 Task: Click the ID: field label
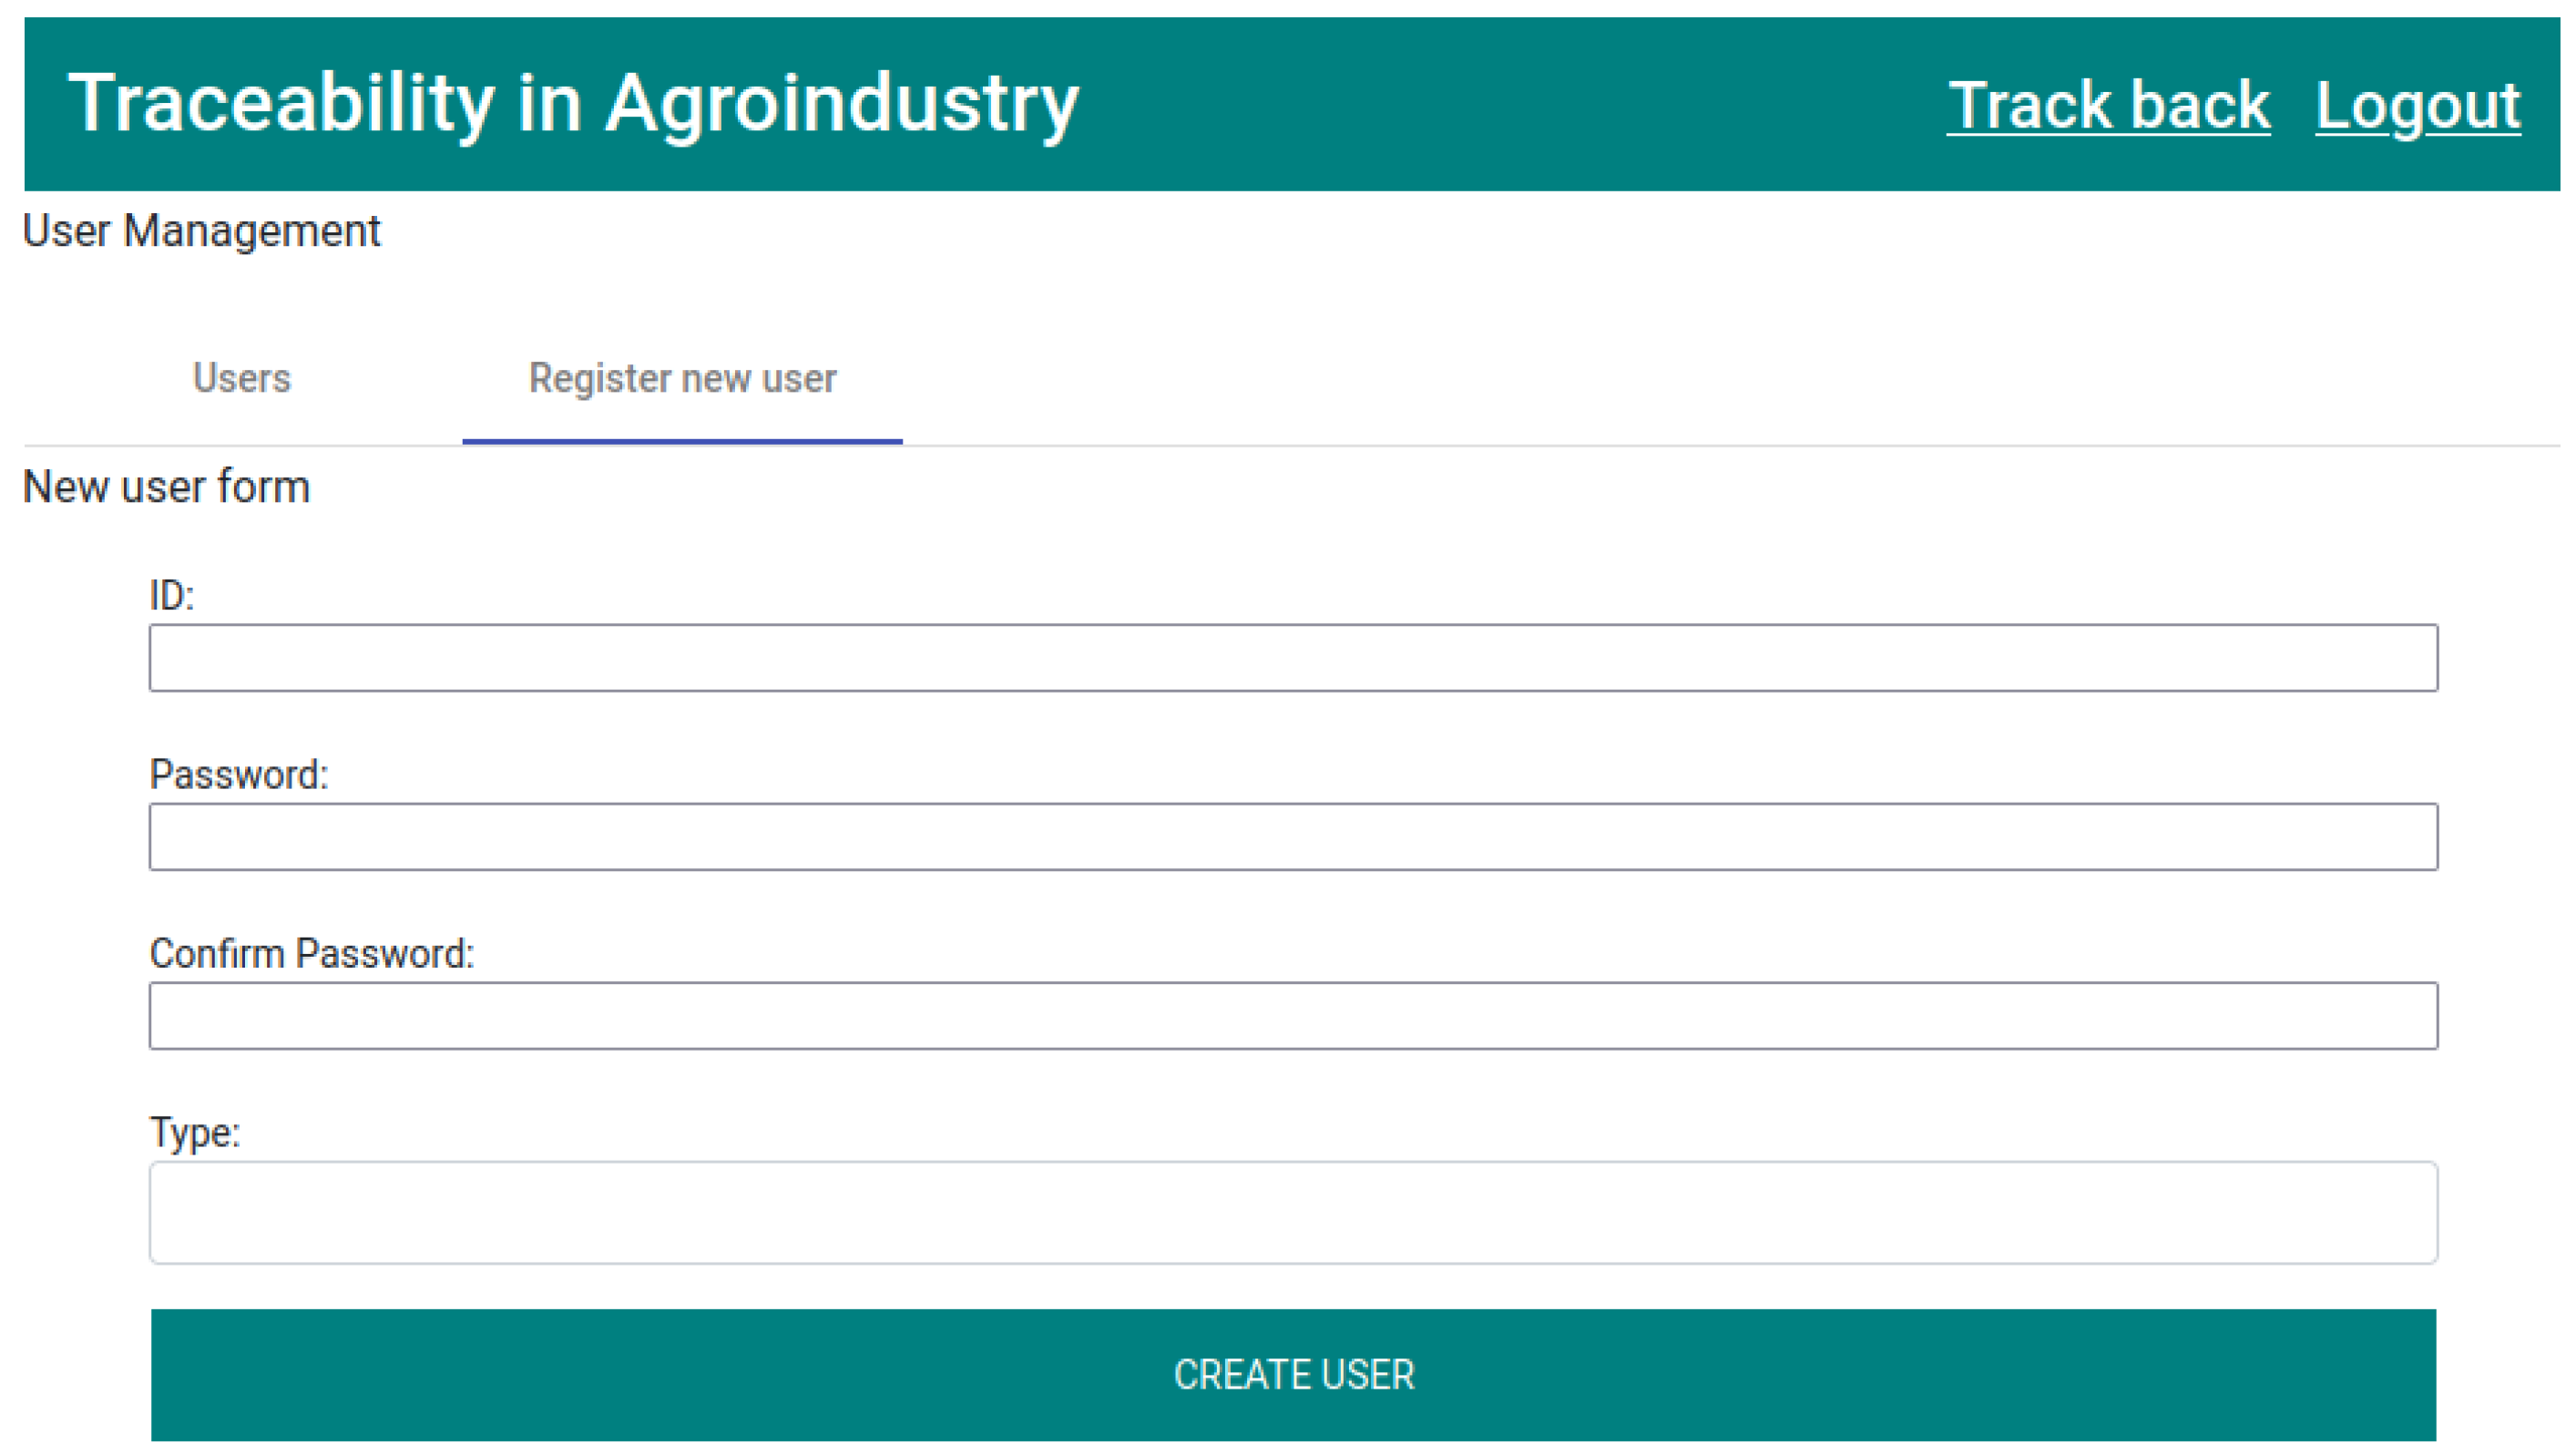click(171, 596)
